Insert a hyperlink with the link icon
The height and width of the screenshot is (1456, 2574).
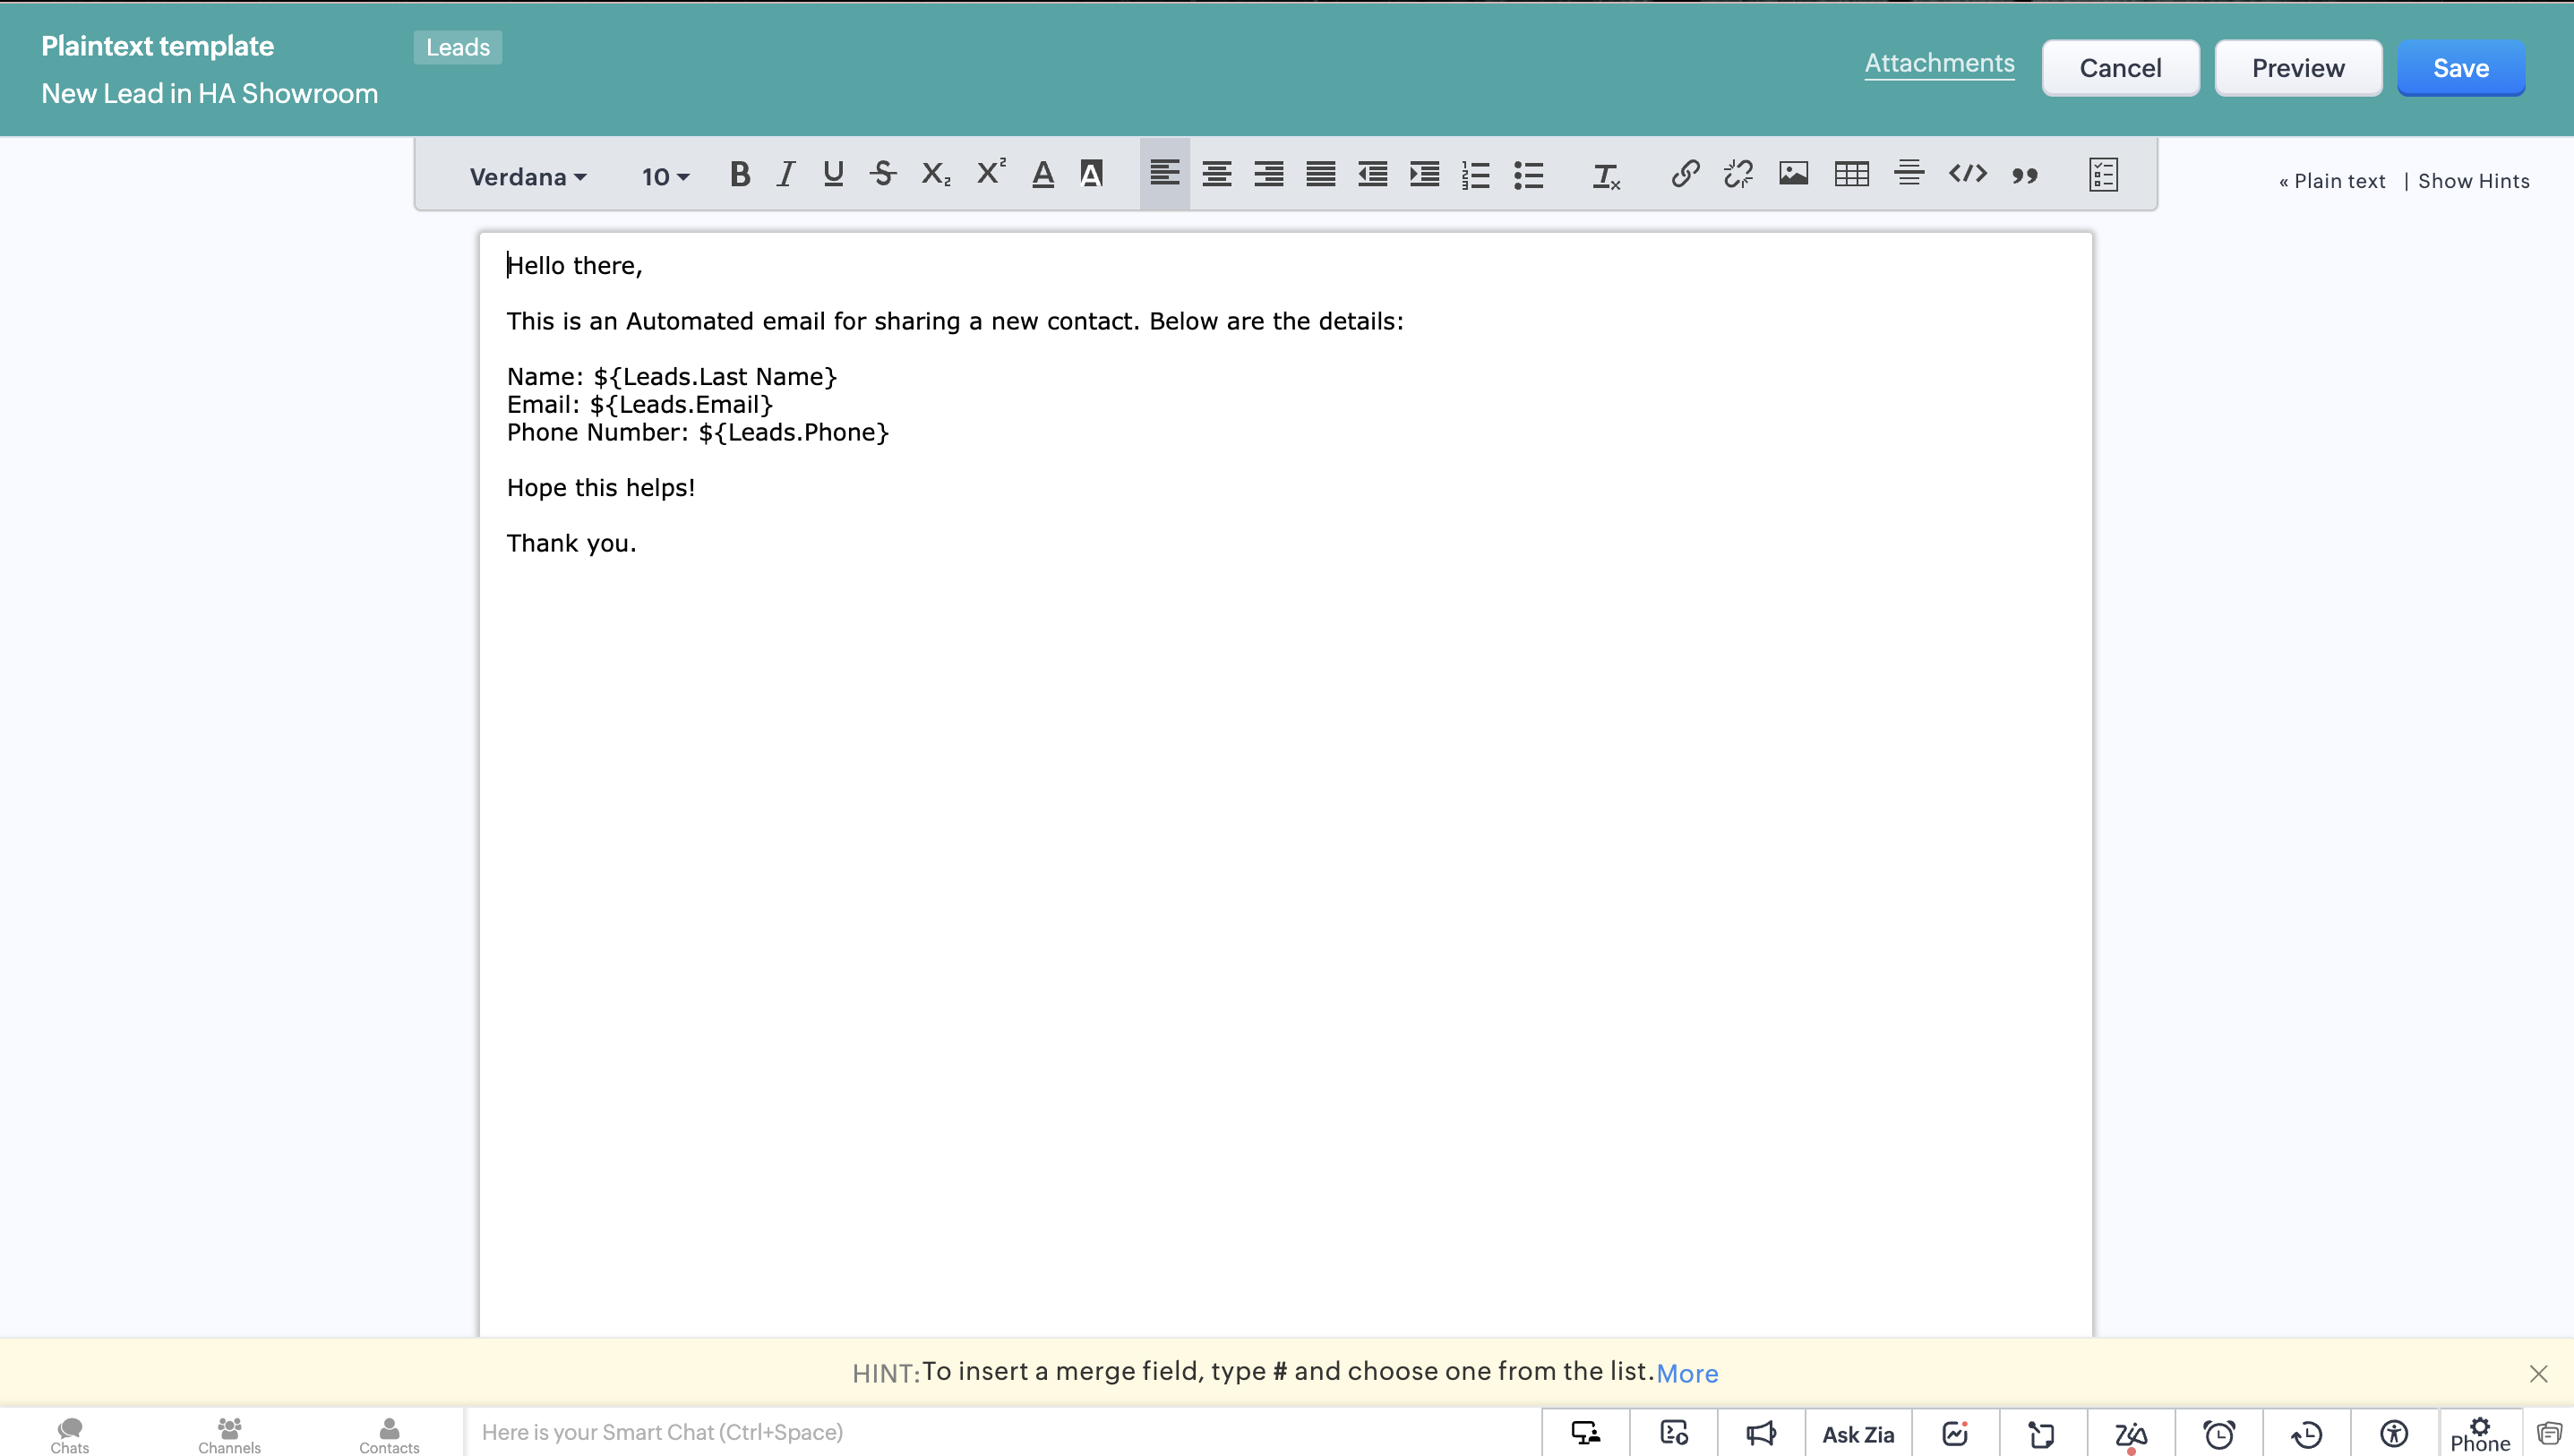coord(1685,174)
